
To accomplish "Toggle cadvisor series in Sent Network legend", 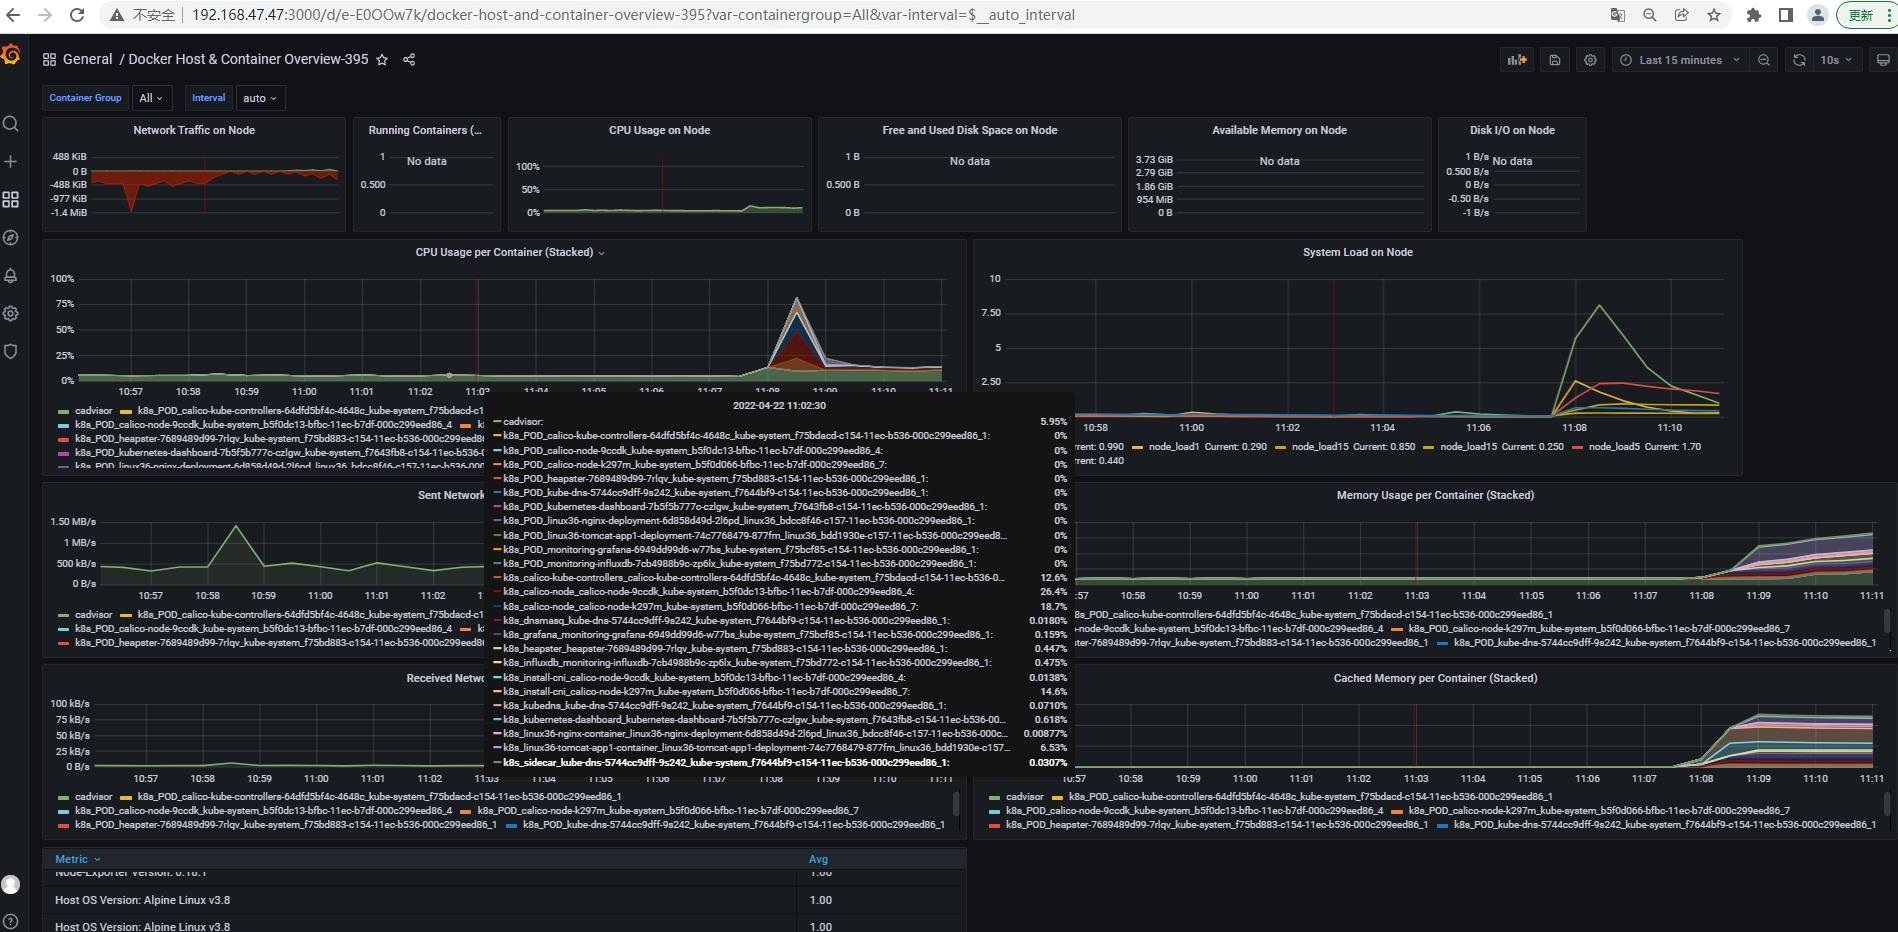I will point(93,615).
